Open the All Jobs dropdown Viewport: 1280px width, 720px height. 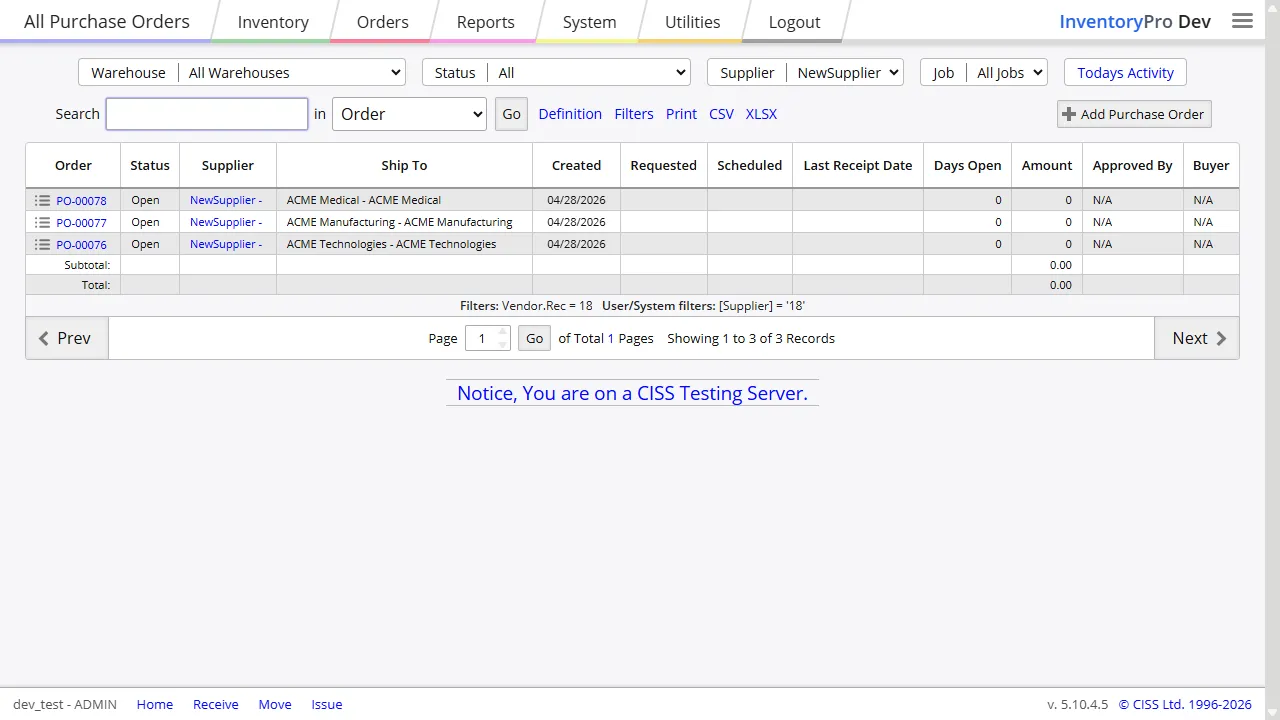point(1008,72)
